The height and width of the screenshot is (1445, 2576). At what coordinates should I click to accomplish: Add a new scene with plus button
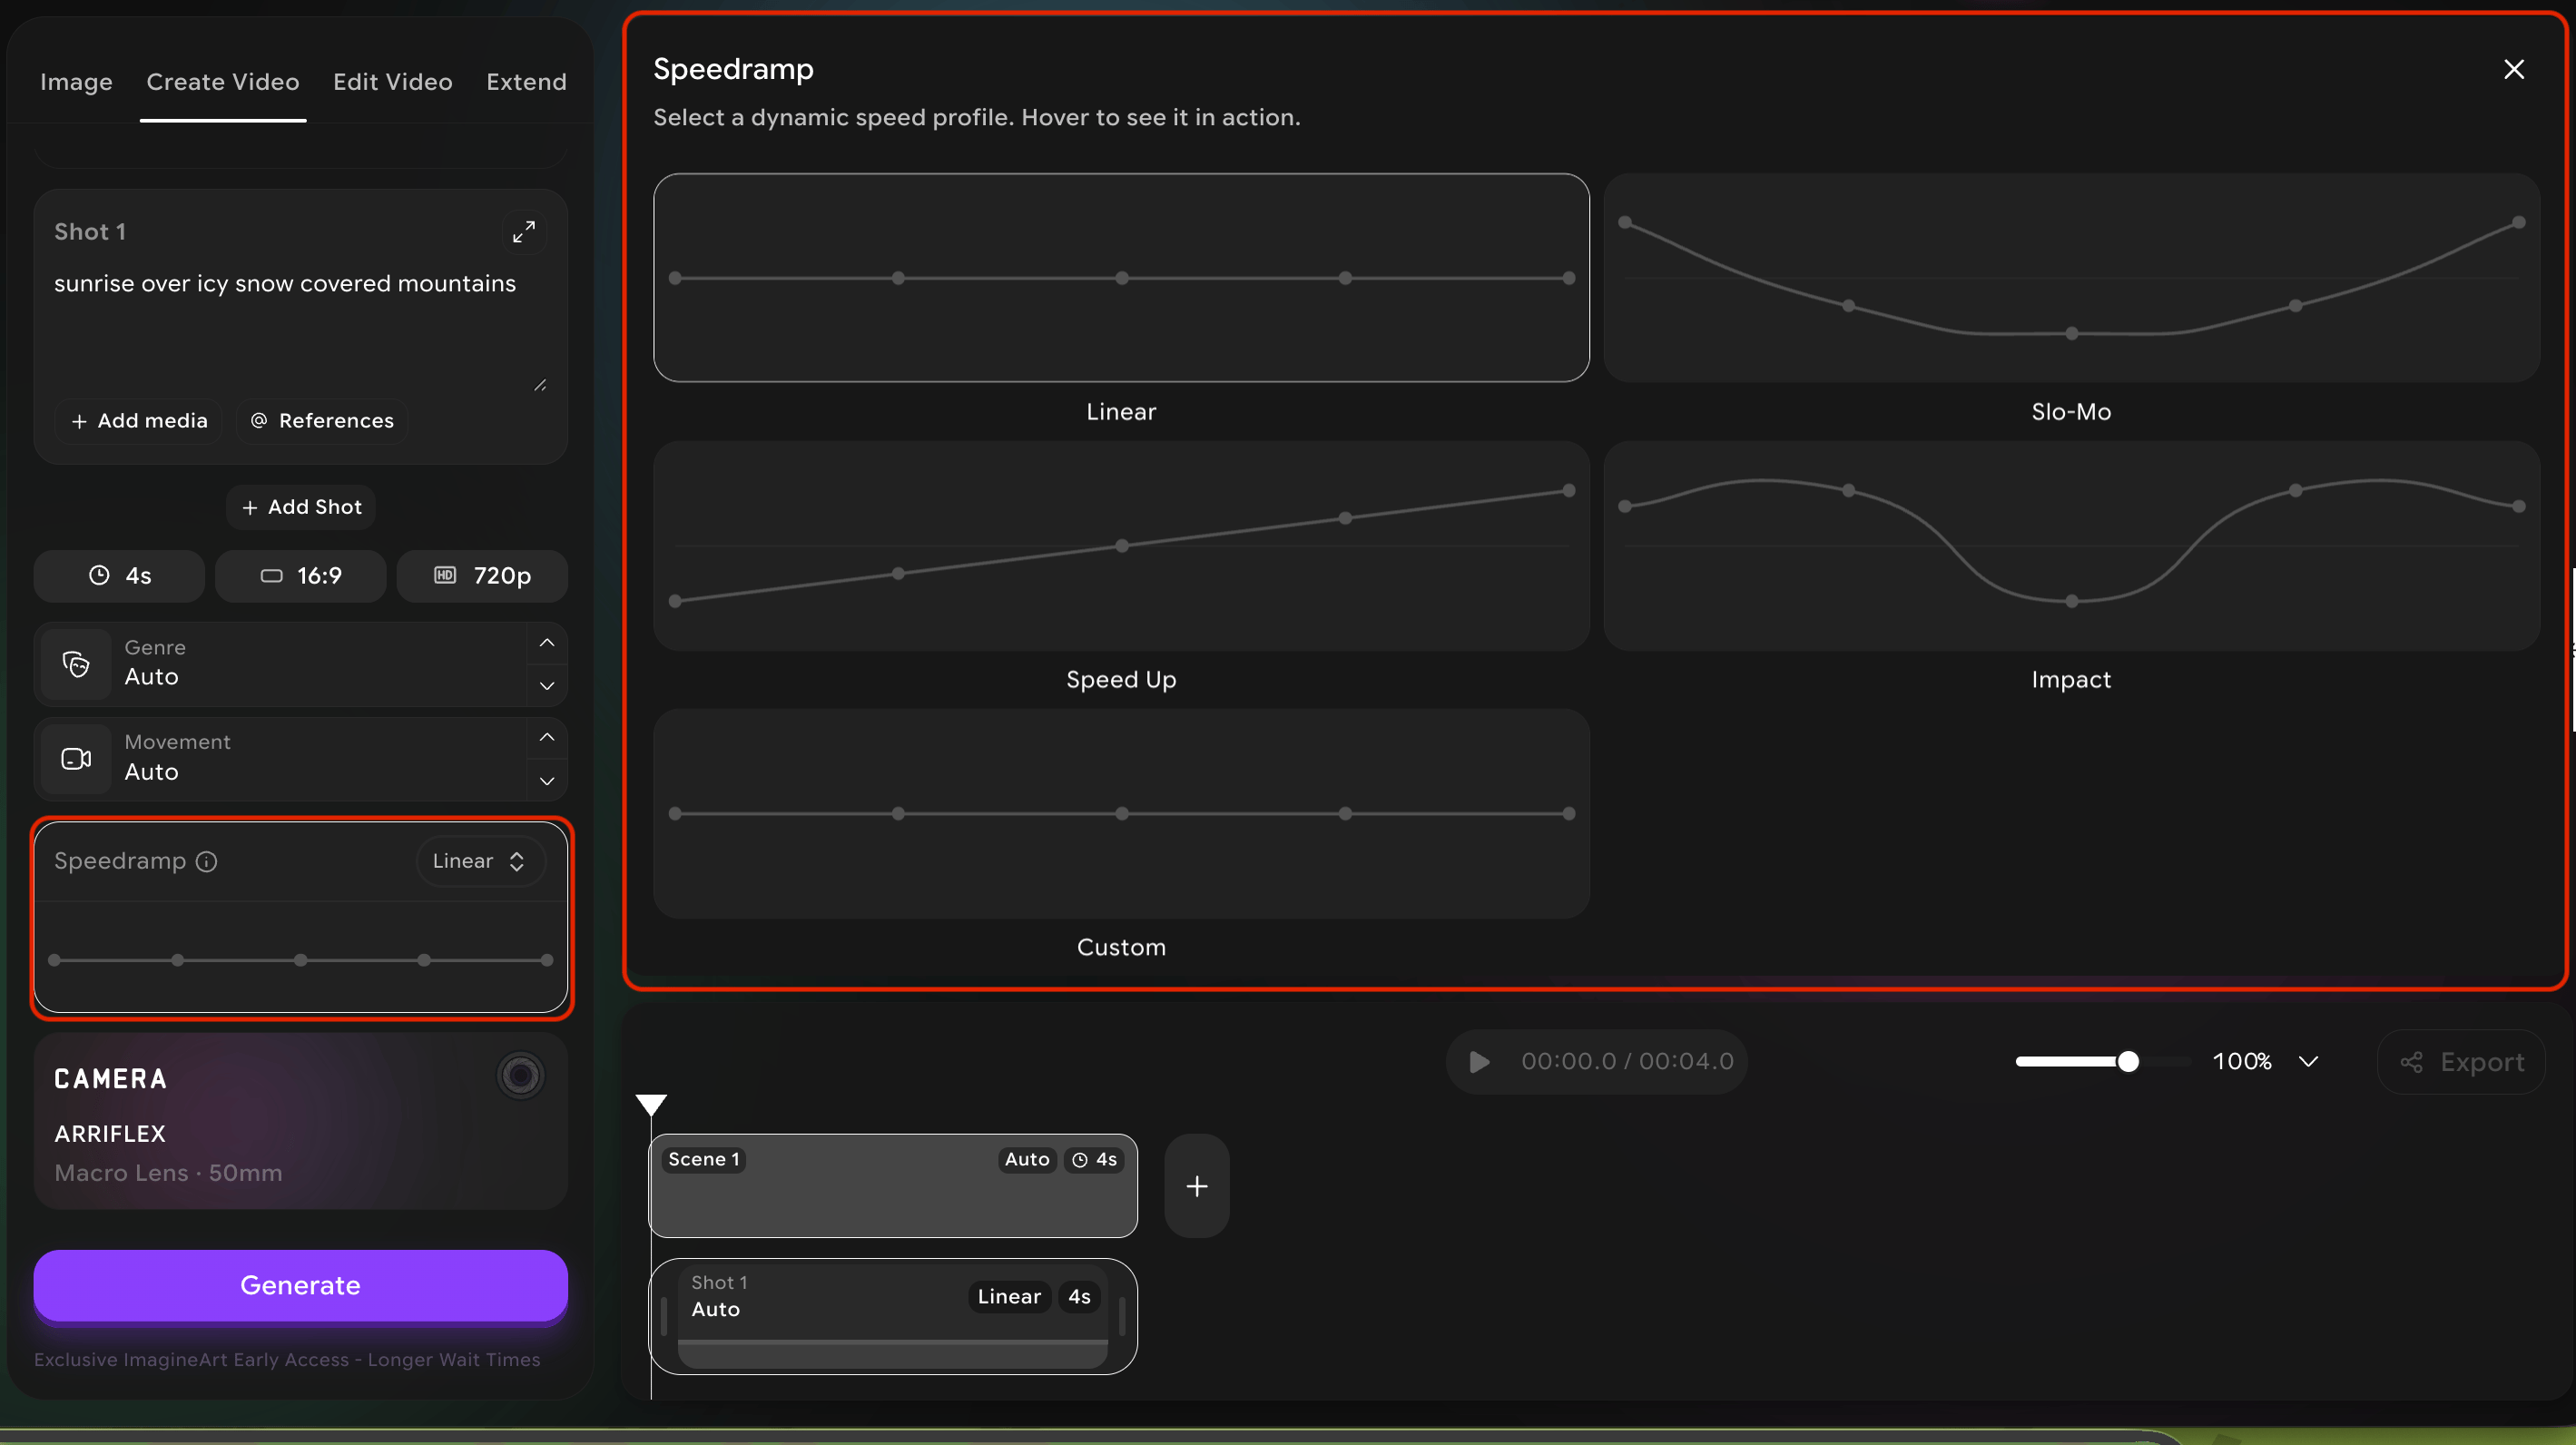click(1197, 1186)
